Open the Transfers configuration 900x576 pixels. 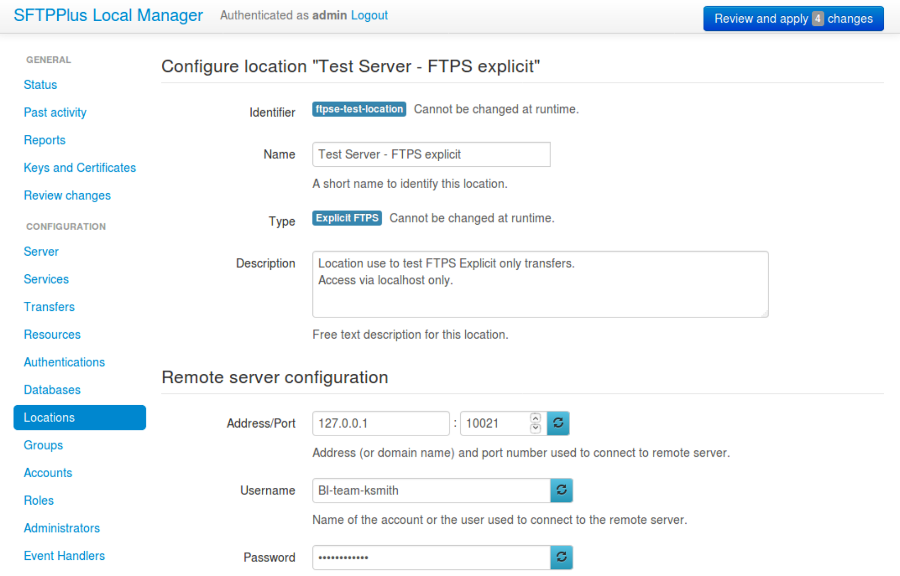(49, 306)
